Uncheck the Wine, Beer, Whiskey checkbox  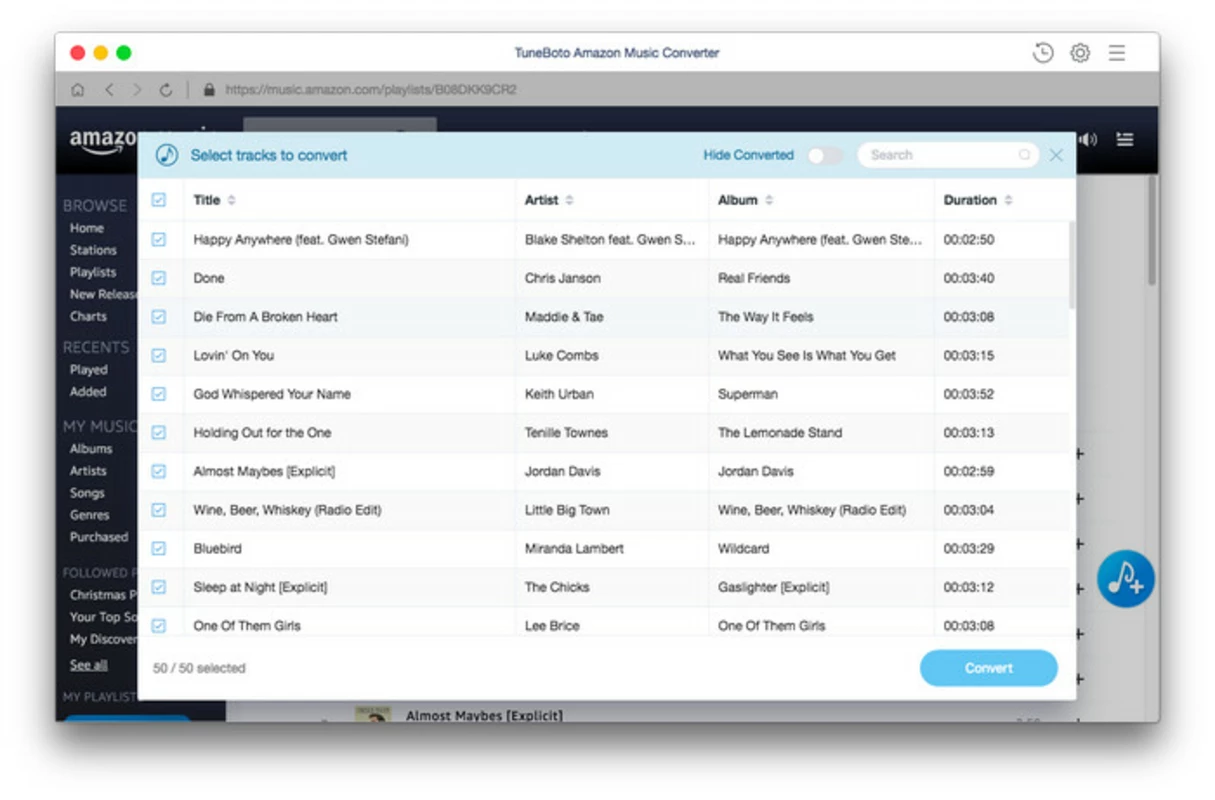(x=159, y=510)
